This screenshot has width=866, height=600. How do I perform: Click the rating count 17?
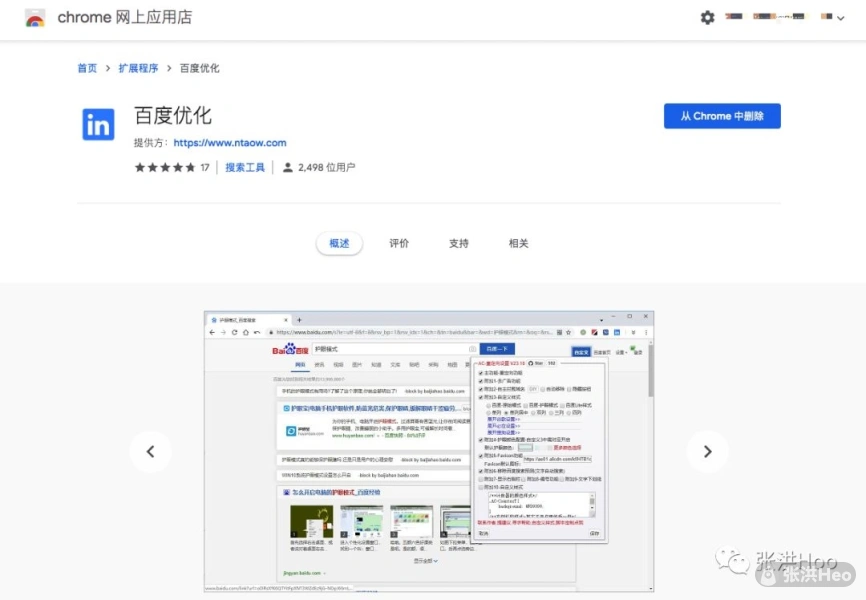coord(205,167)
